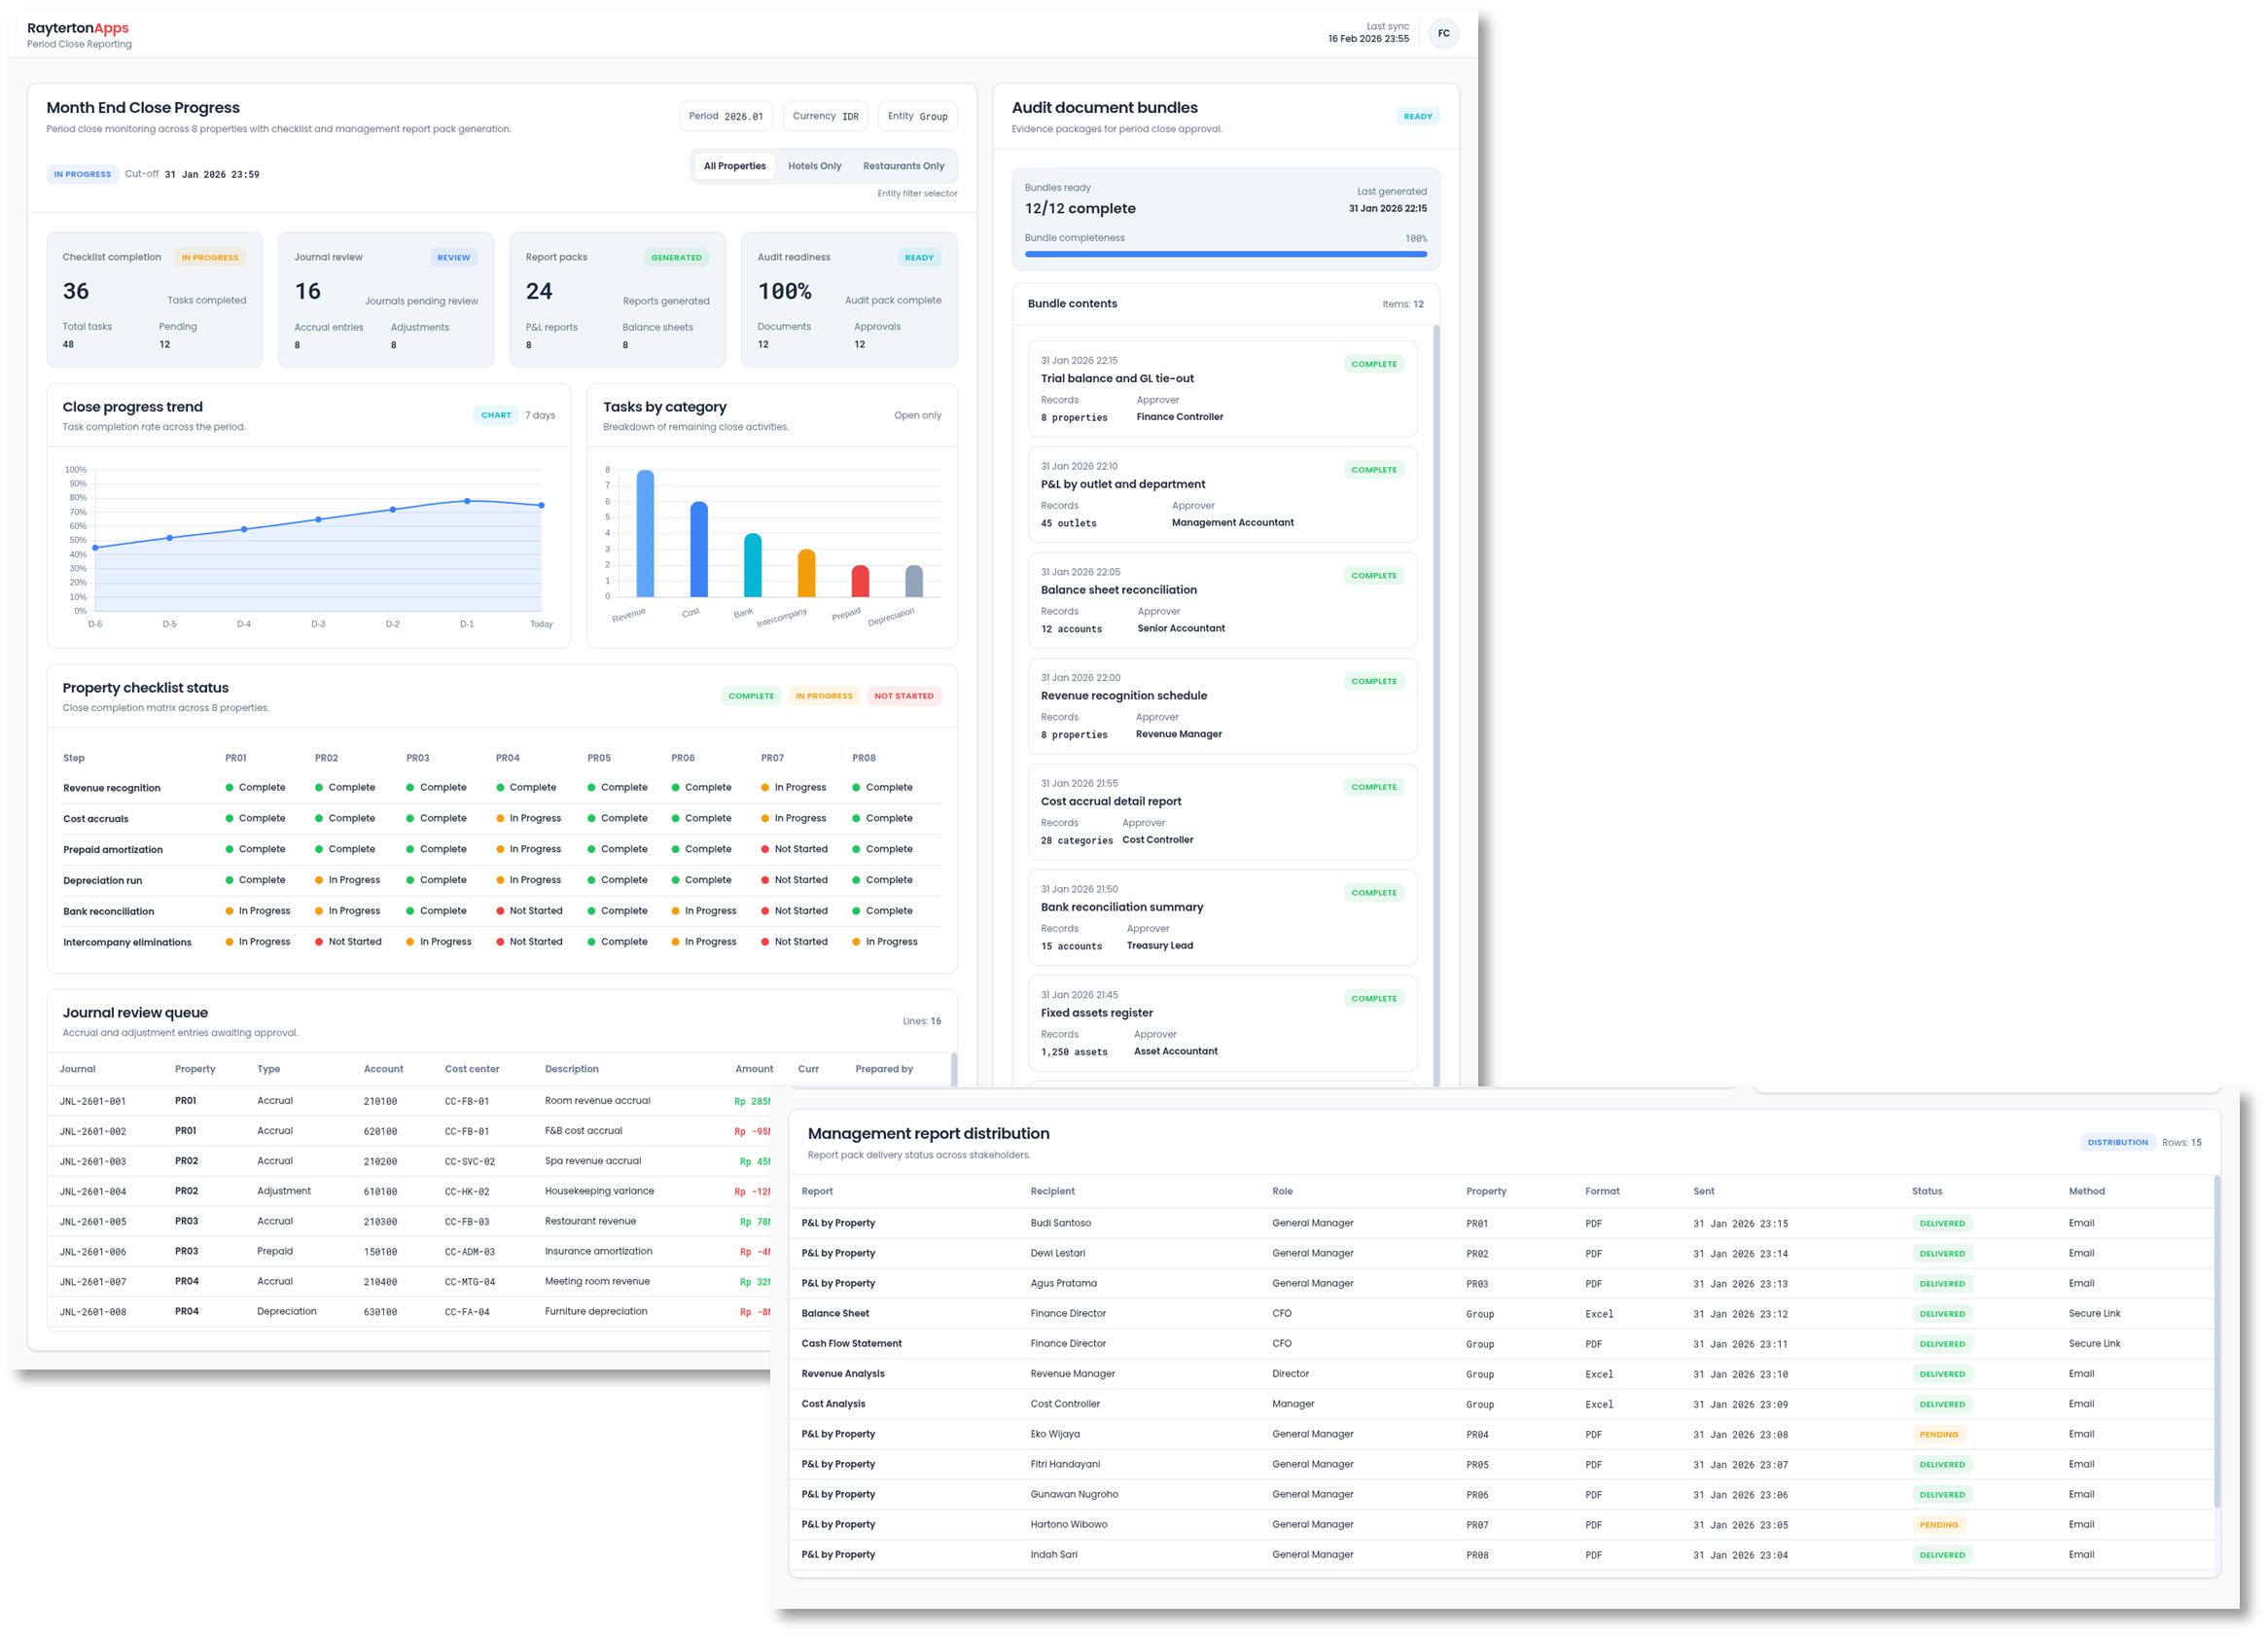Click the Bundle completeness progress bar

pos(1225,254)
